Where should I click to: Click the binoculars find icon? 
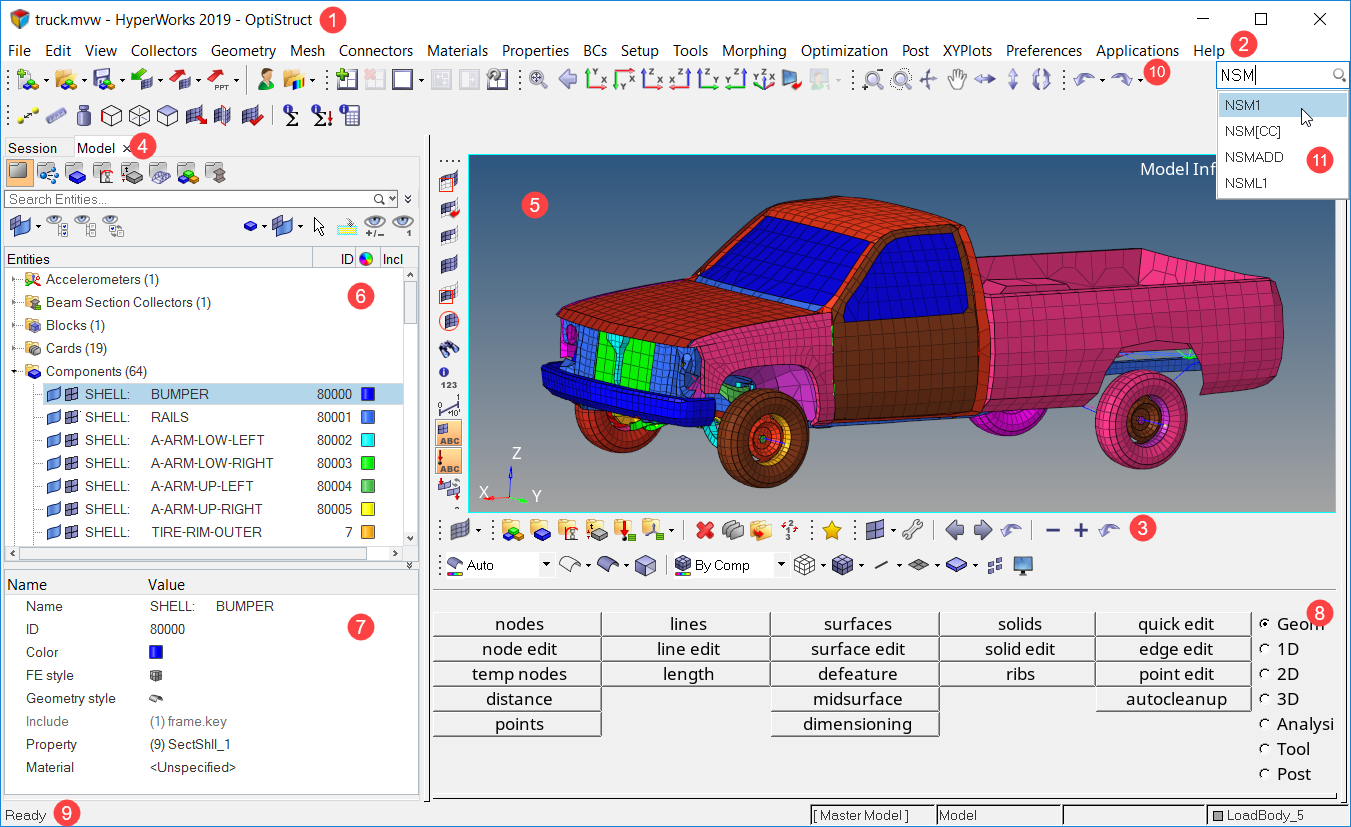click(449, 349)
